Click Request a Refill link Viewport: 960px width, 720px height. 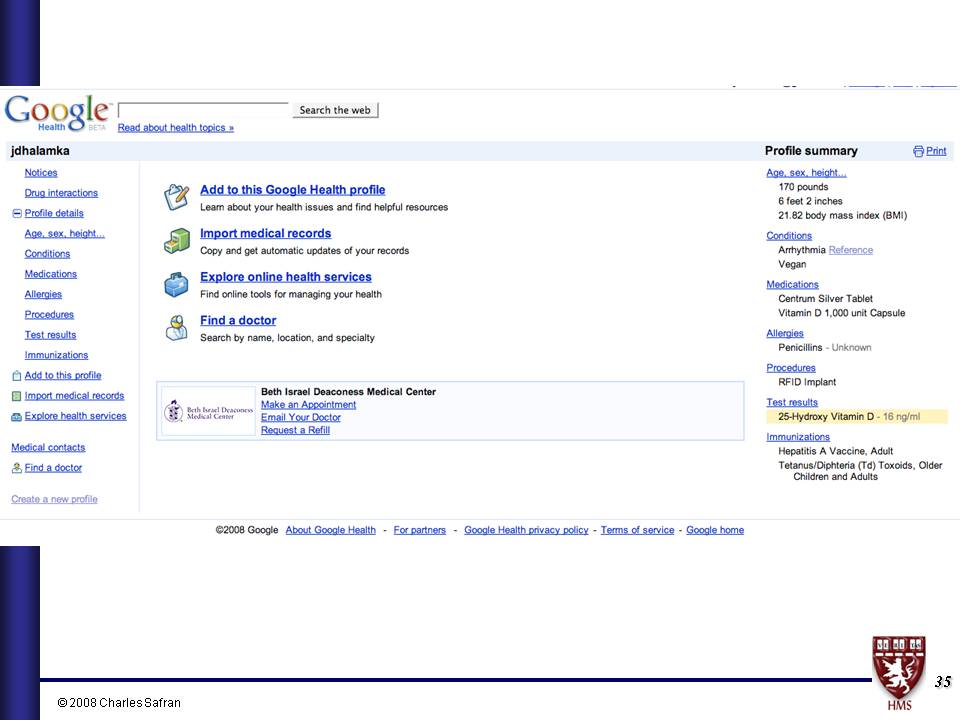click(295, 430)
